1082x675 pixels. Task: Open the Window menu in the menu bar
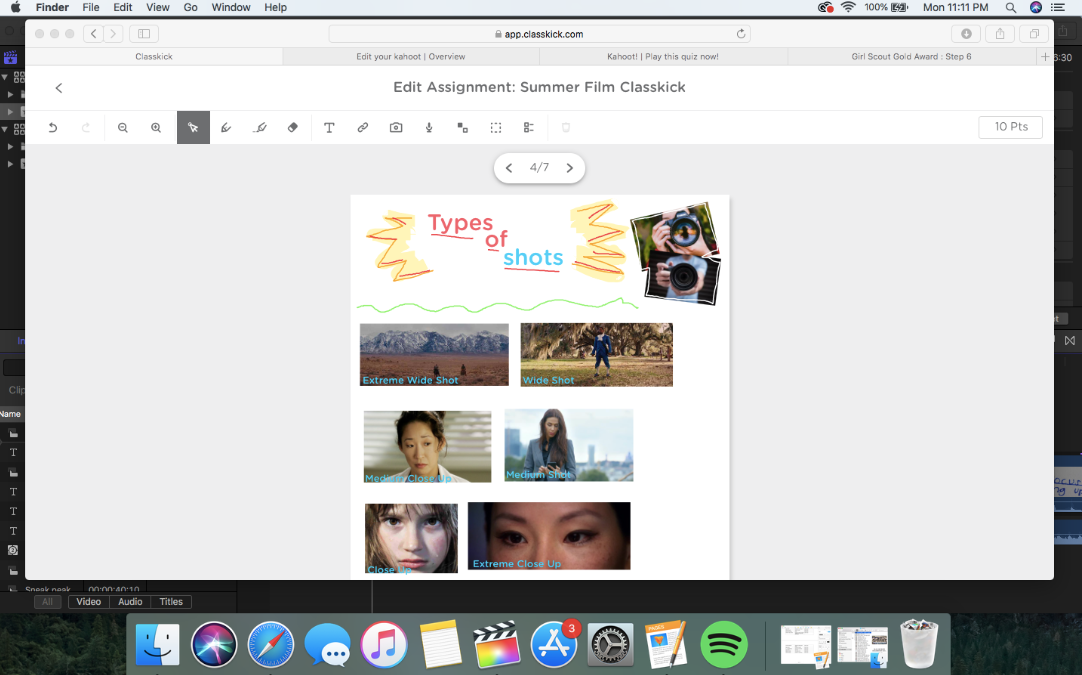point(231,7)
